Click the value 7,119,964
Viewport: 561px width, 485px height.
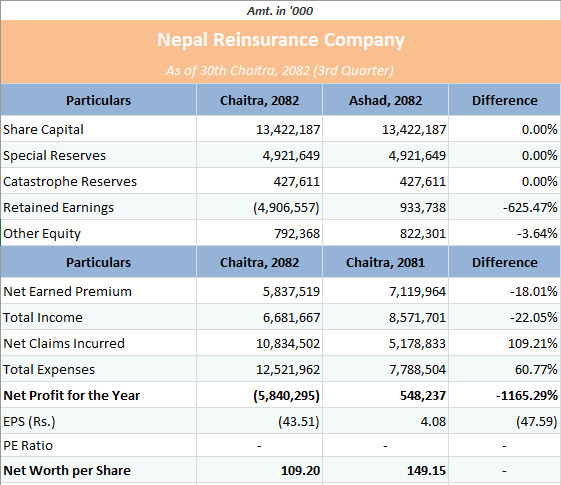pos(417,292)
